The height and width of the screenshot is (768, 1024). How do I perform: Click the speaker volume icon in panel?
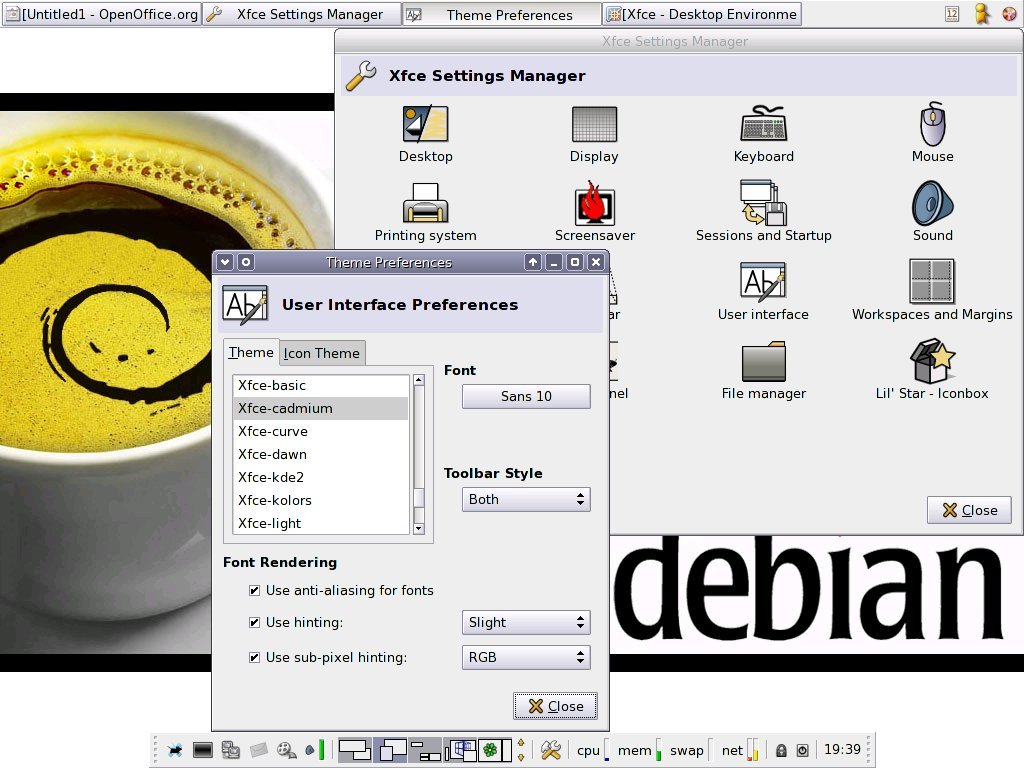coord(310,750)
